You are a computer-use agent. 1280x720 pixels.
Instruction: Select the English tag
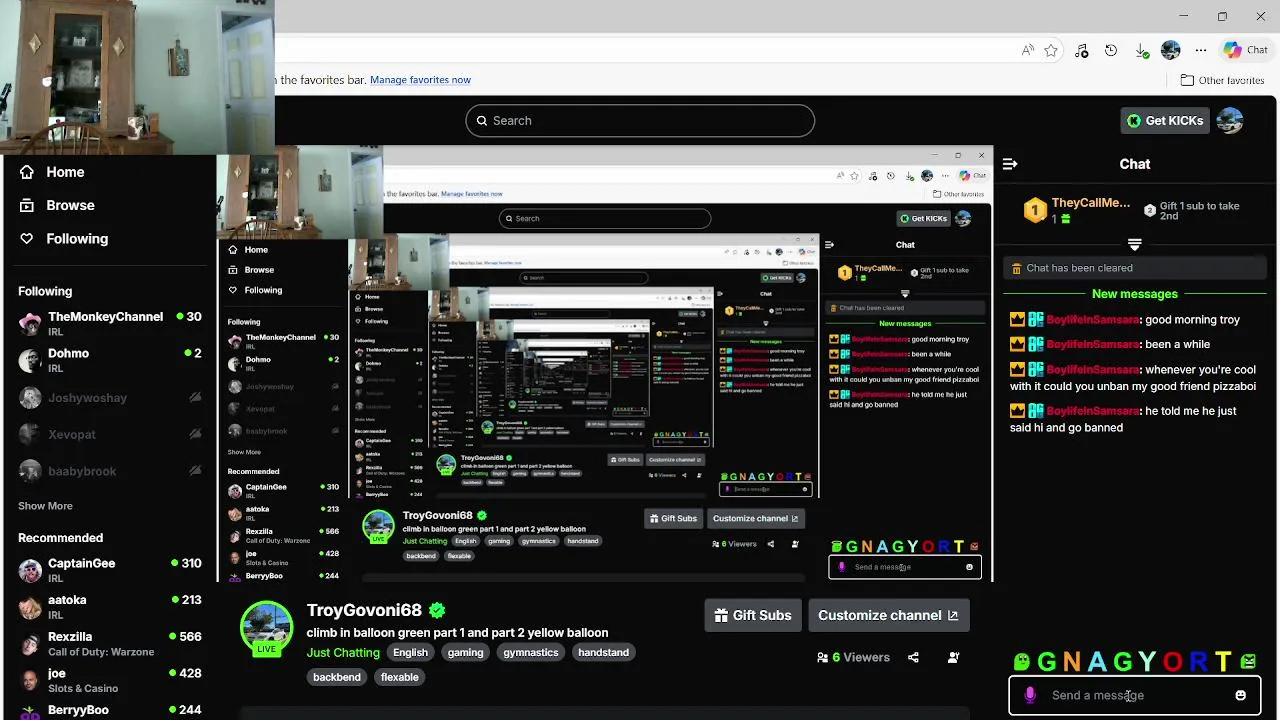[x=410, y=652]
